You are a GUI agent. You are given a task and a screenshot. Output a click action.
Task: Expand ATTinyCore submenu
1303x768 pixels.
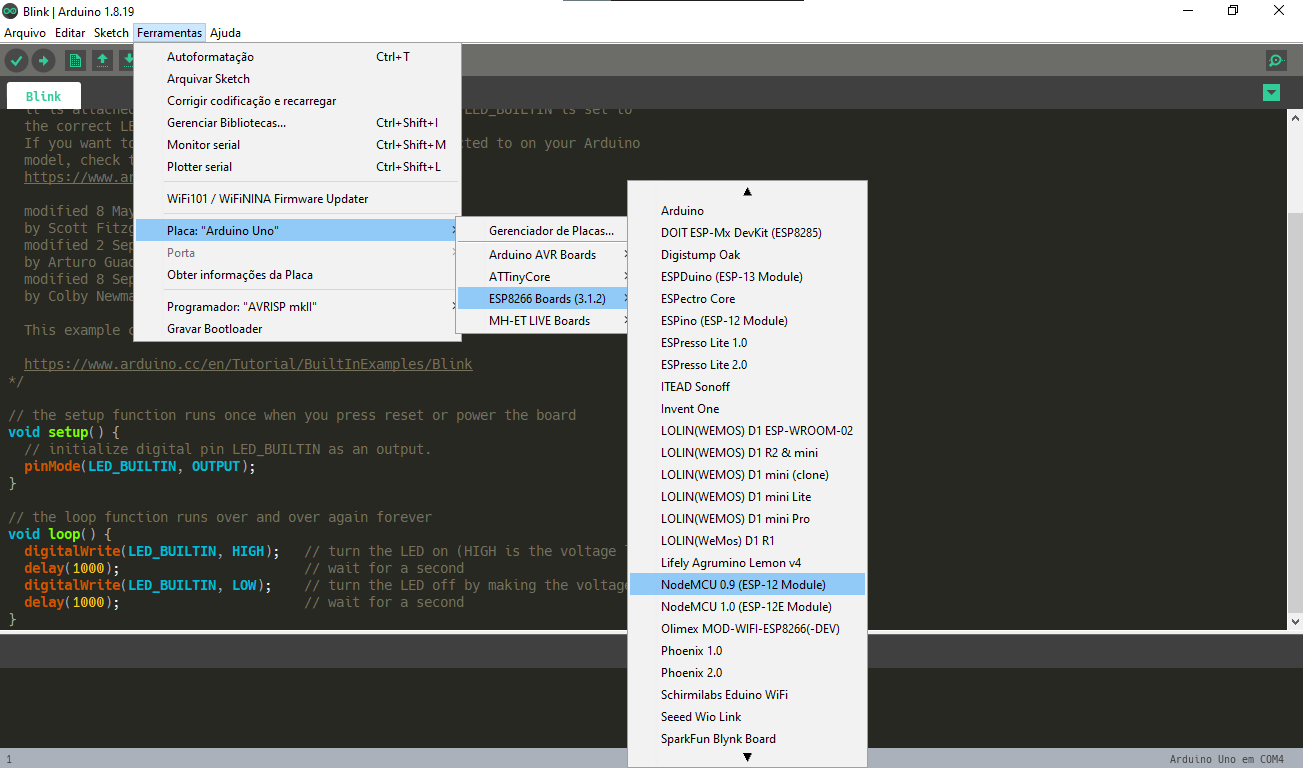point(543,277)
